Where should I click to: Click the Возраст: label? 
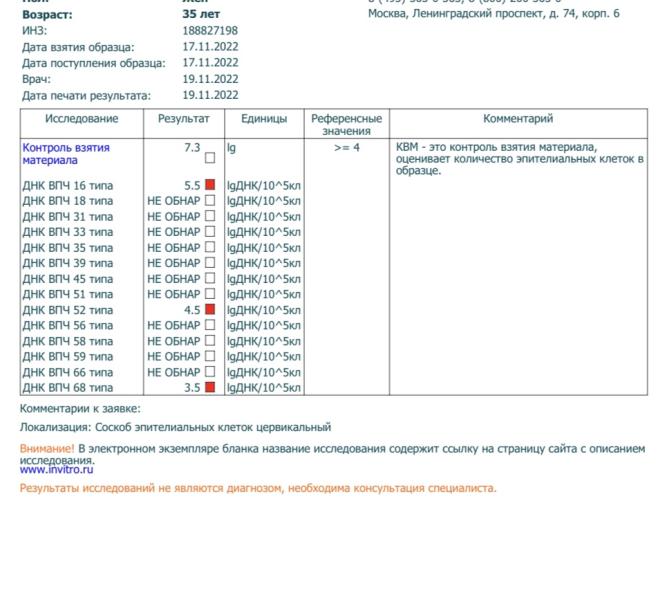tap(47, 14)
